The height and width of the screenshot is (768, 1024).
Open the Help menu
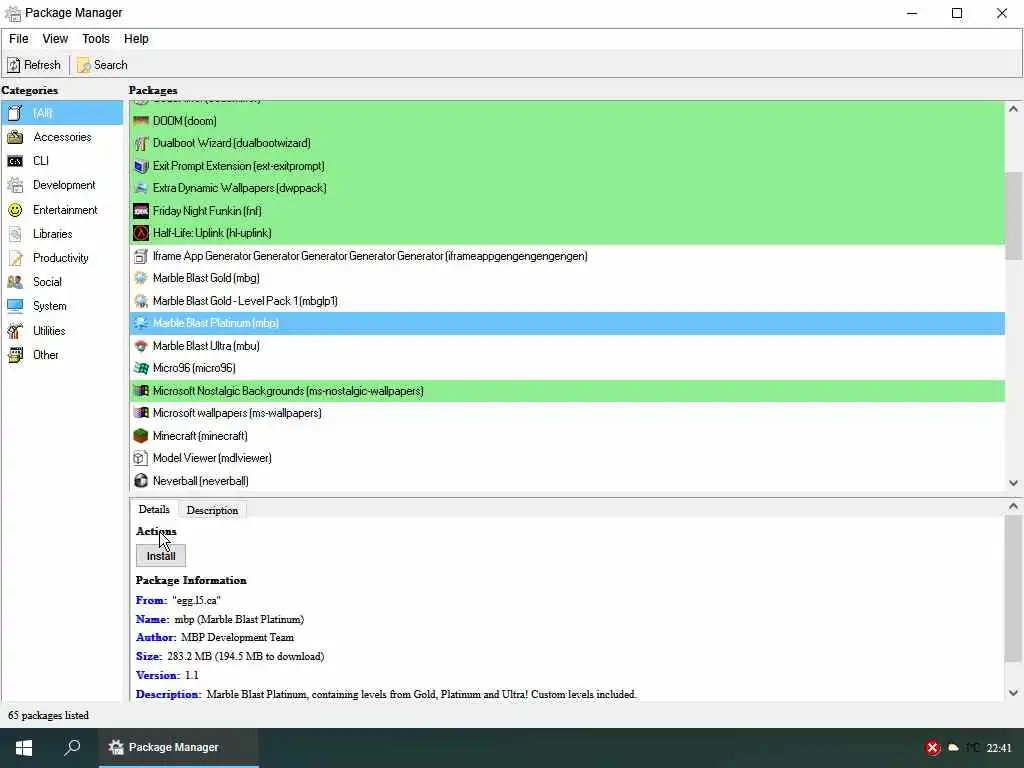click(136, 39)
